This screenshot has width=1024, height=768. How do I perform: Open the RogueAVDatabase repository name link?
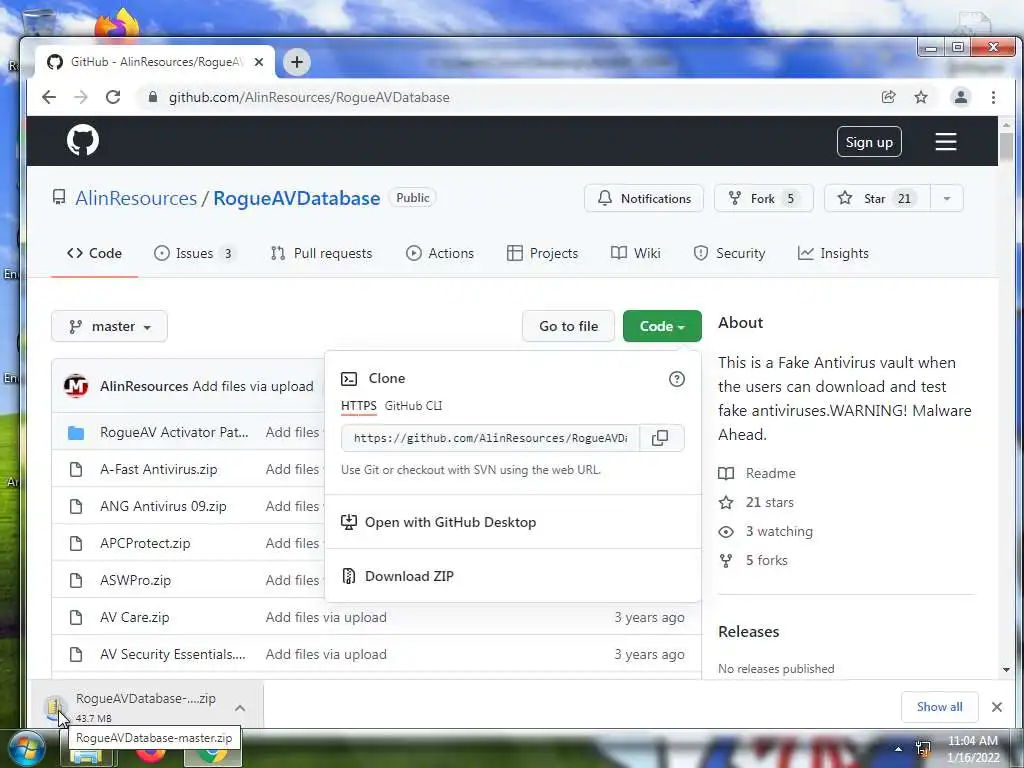[296, 198]
